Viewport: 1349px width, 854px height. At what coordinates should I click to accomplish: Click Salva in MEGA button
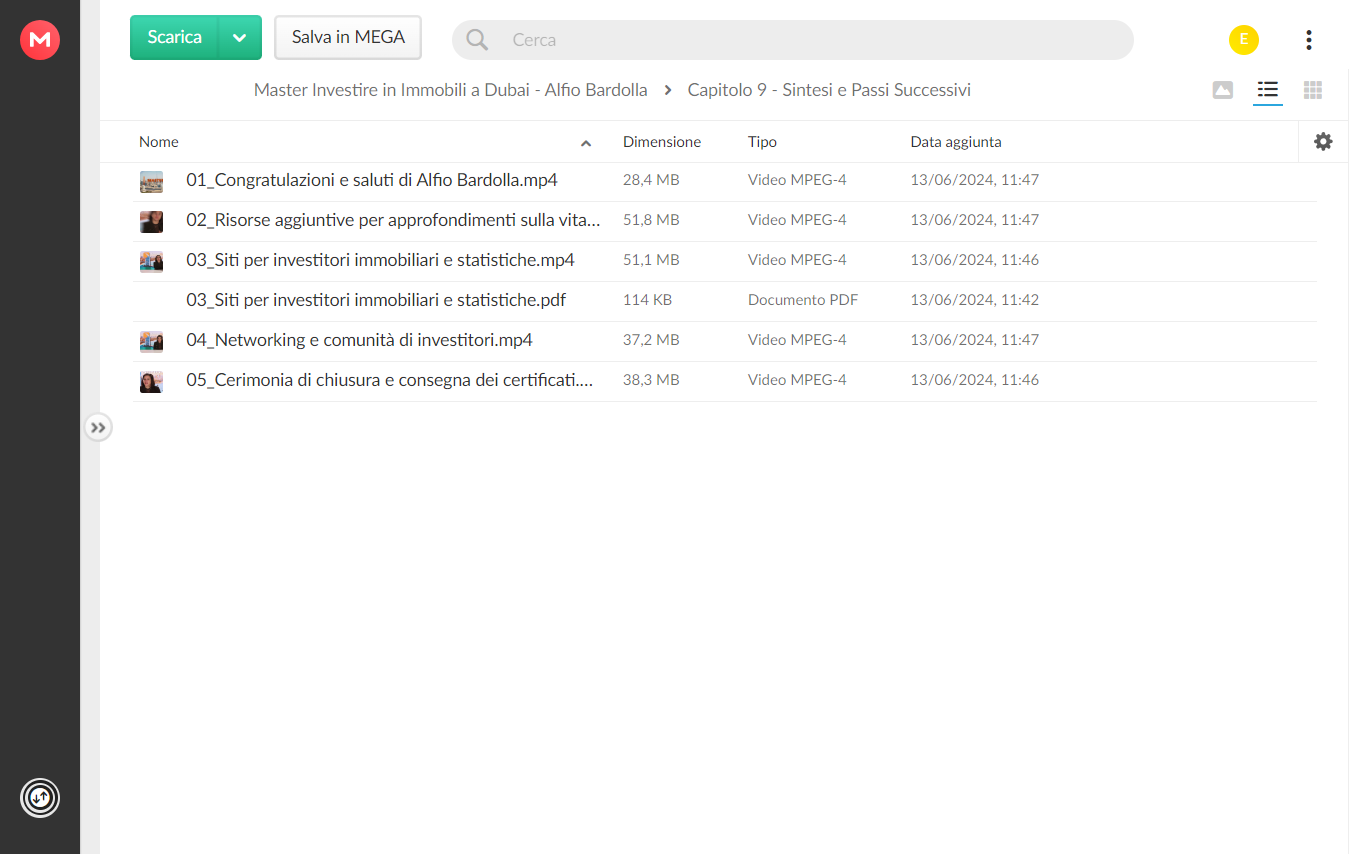(x=348, y=38)
